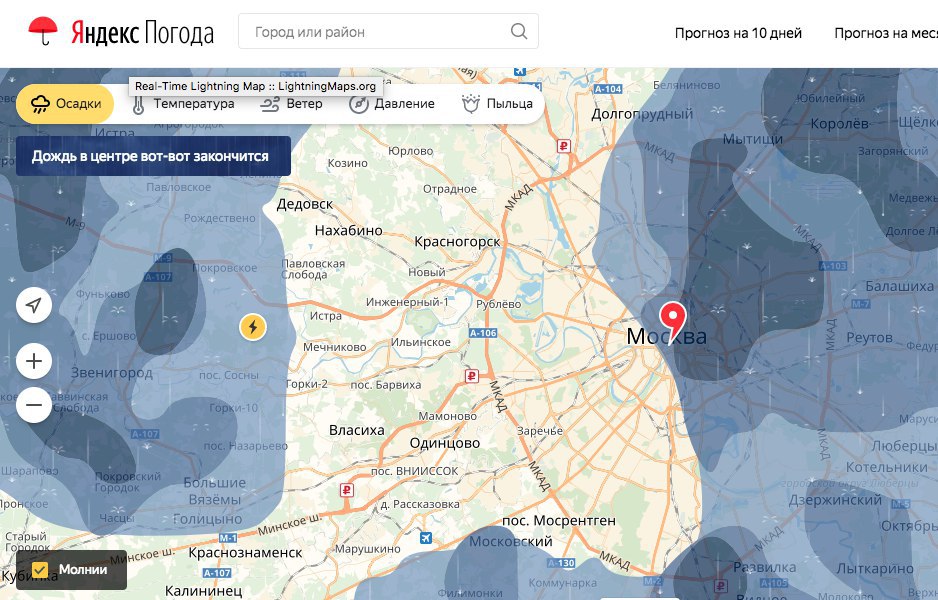
Task: Click the Калининец map label
Action: 203,591
